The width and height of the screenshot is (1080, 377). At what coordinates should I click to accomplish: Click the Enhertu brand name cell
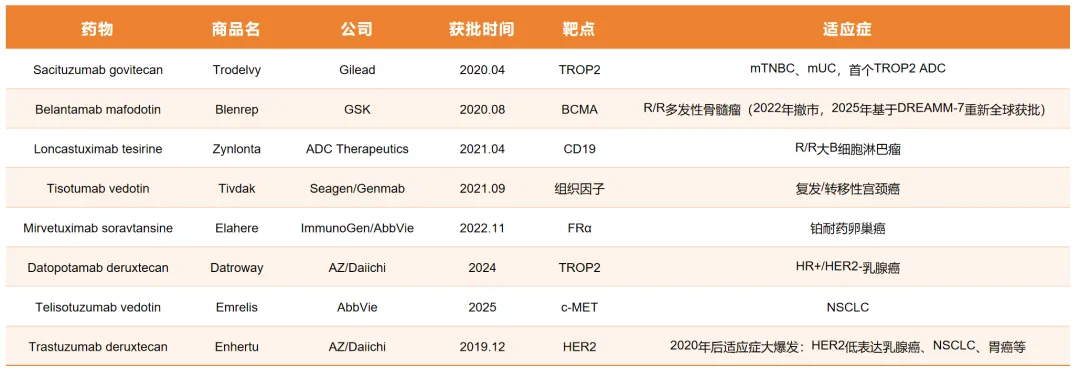click(236, 347)
